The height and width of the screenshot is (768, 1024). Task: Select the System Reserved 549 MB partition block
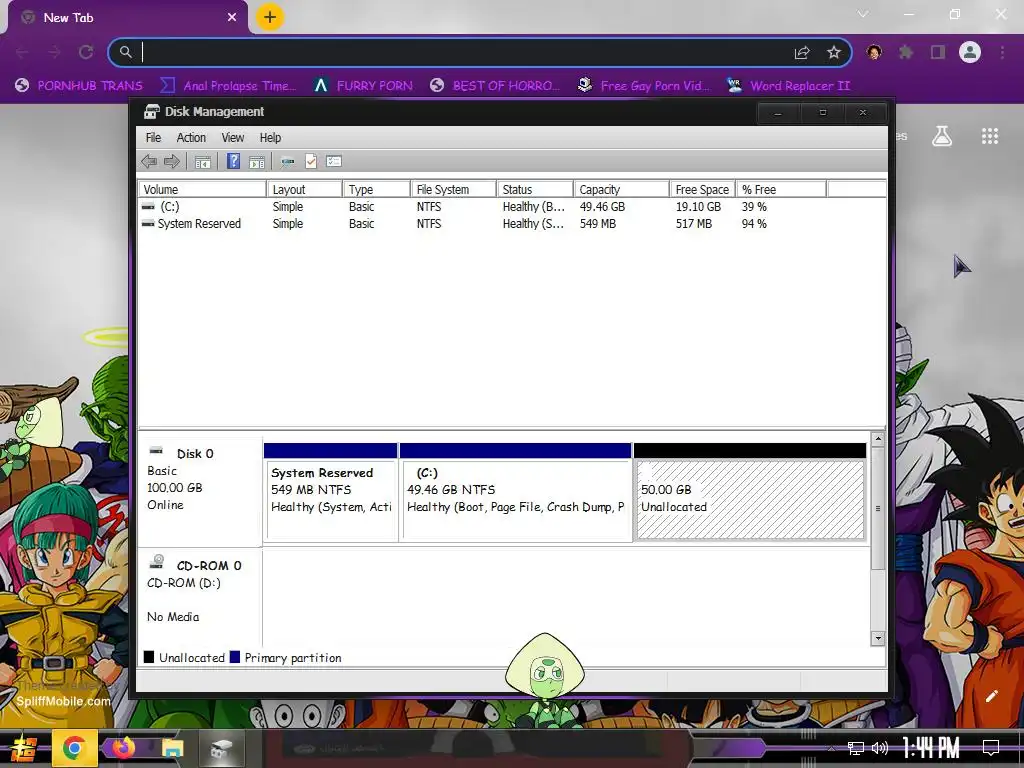click(330, 492)
